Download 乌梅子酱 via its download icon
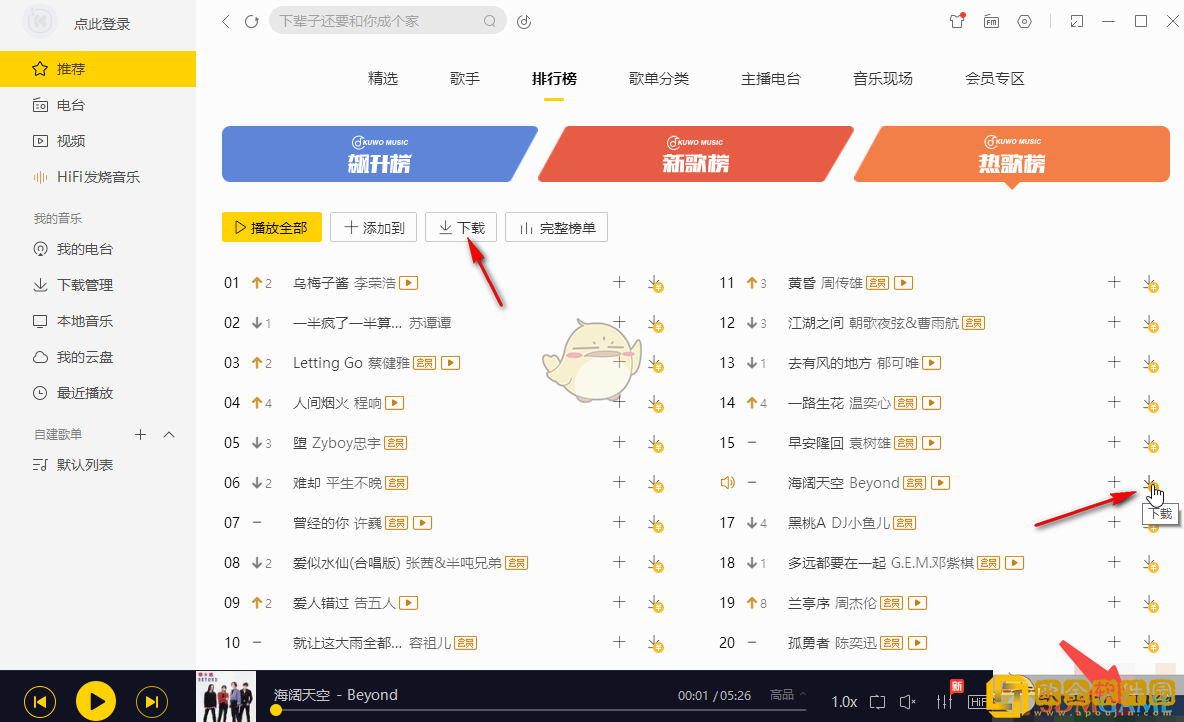 coord(655,283)
